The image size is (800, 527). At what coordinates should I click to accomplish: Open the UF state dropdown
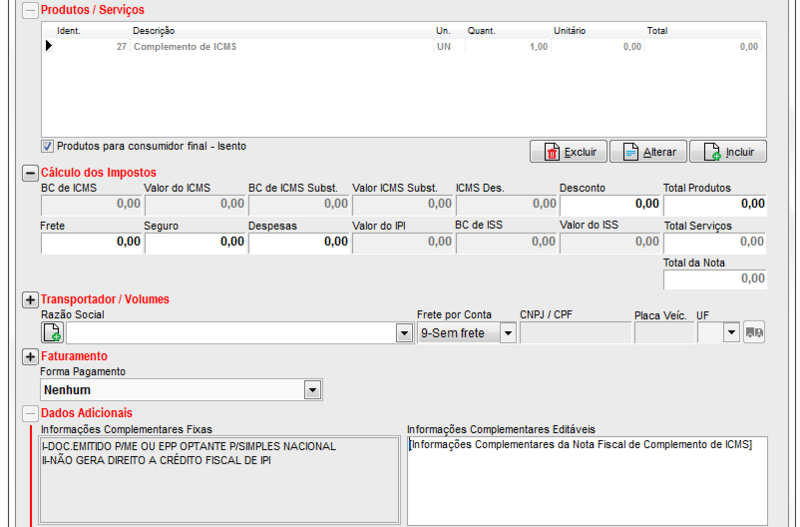[731, 333]
